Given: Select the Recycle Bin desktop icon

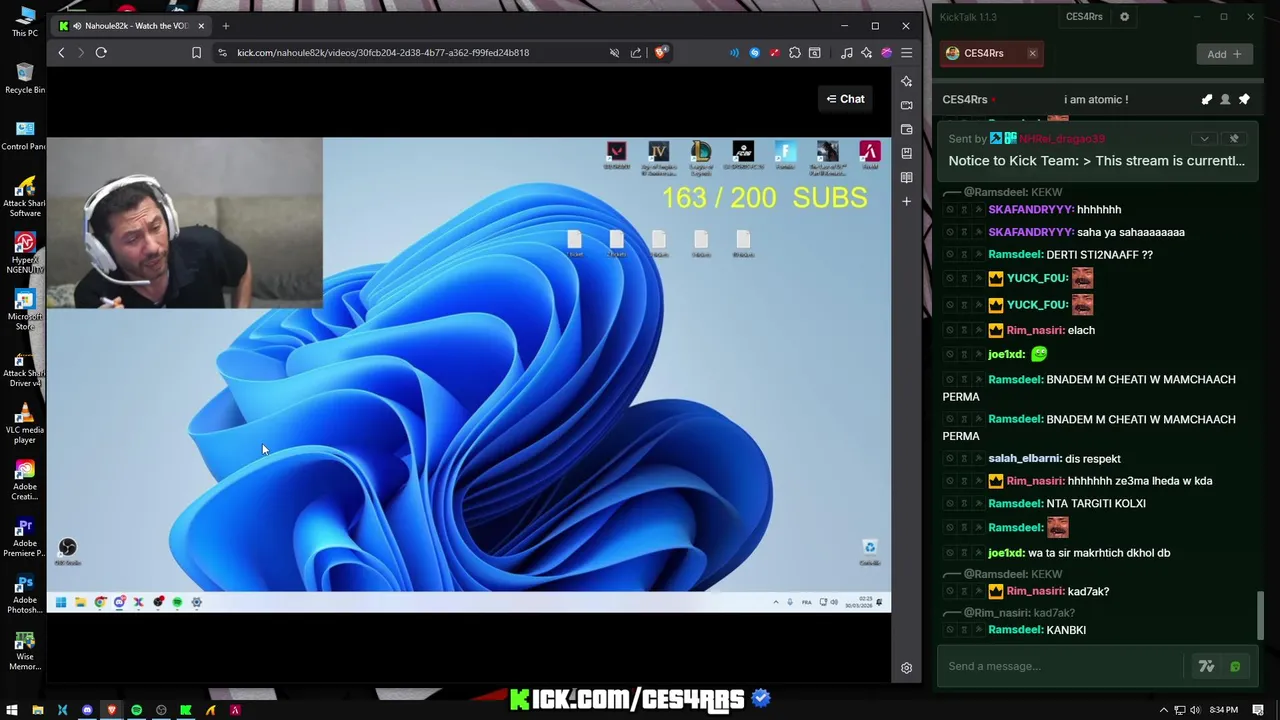Looking at the screenshot, I should 25,78.
